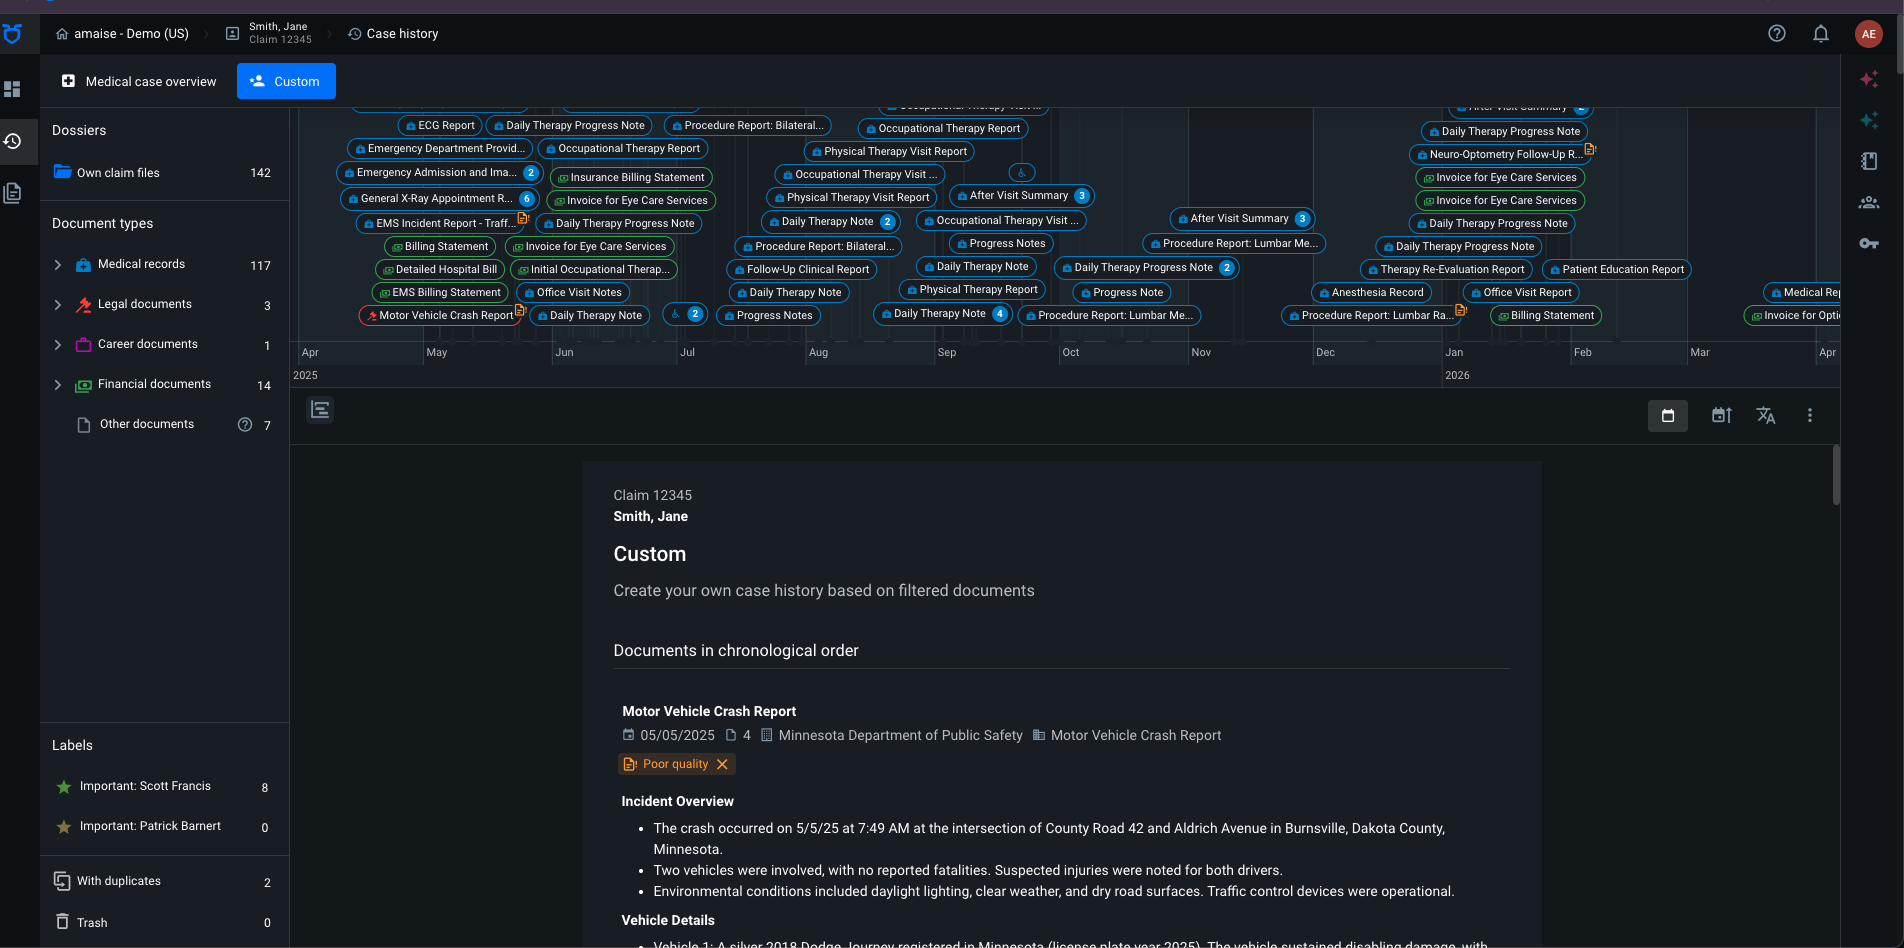The image size is (1904, 948).
Task: Click Smith, Jane Claim 12345 breadcrumb
Action: pos(270,33)
